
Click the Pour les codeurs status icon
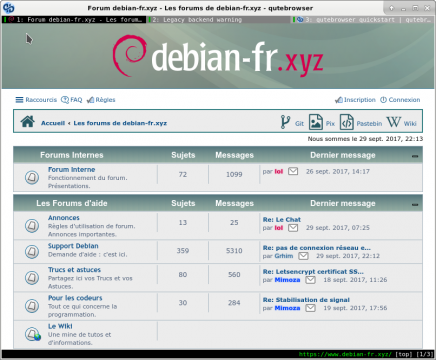32,306
